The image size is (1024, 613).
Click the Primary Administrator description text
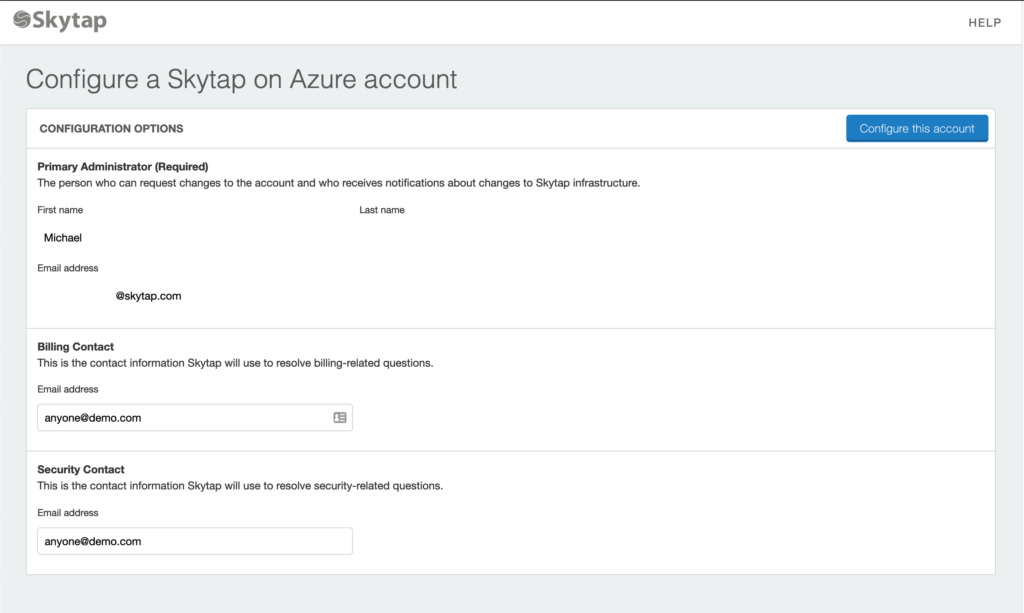tap(338, 183)
